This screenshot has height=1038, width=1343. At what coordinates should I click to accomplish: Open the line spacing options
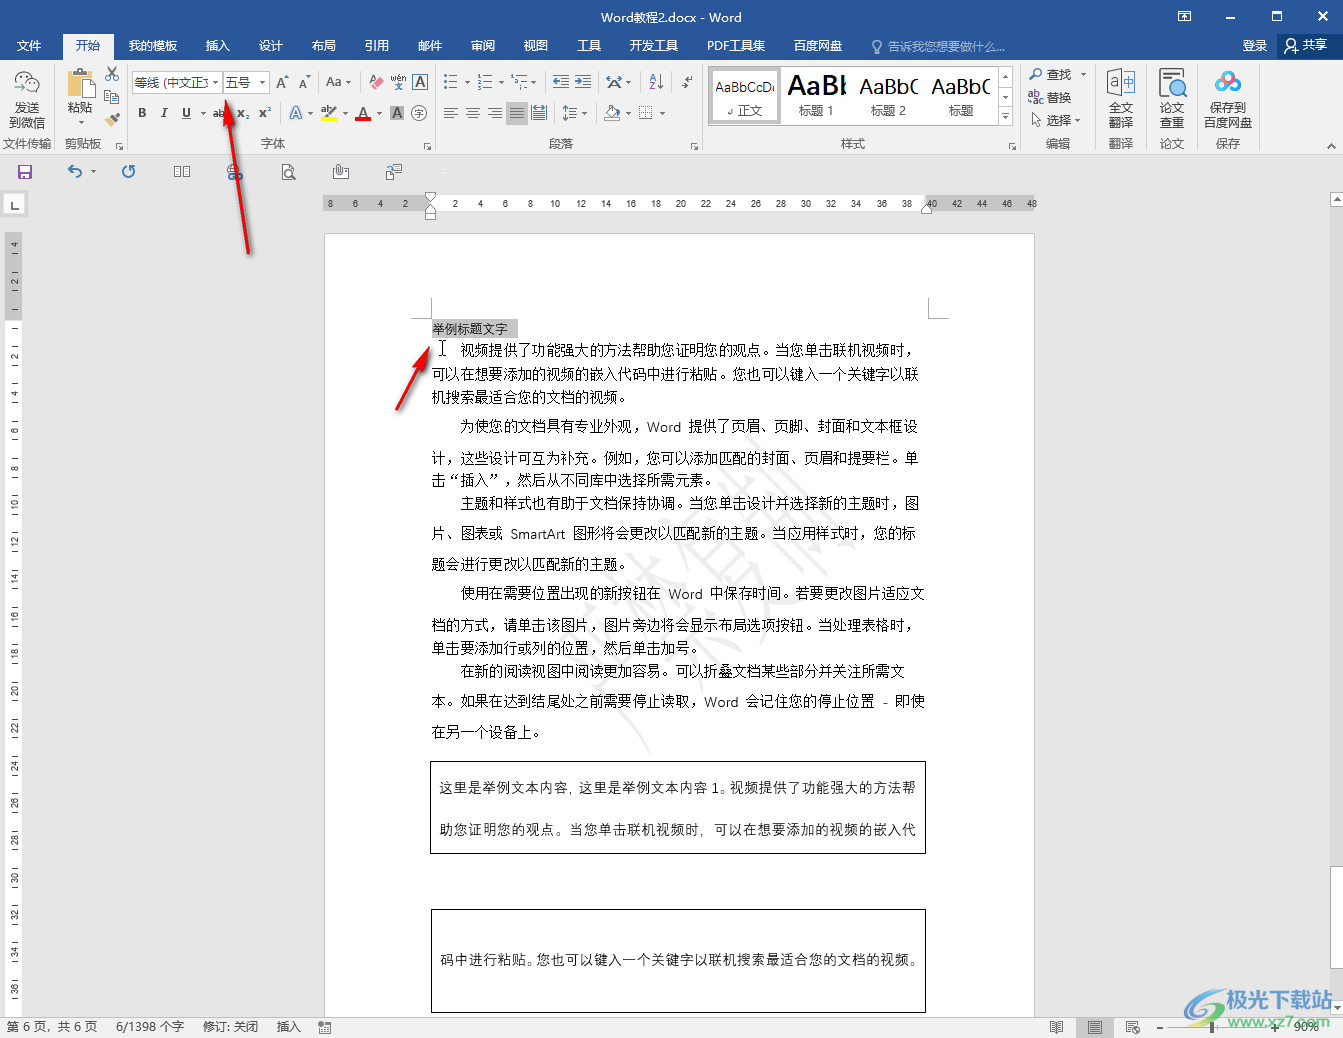point(574,113)
